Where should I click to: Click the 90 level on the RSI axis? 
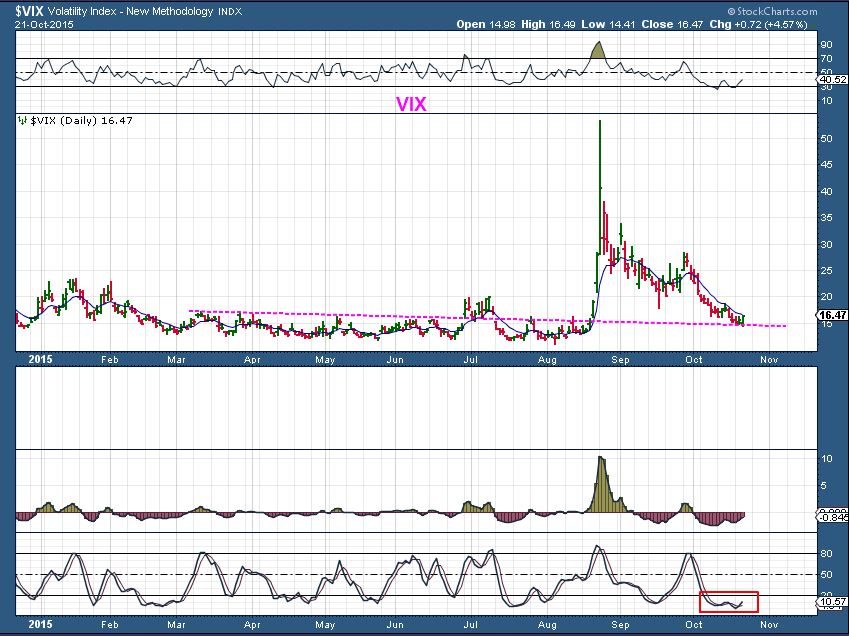point(826,44)
